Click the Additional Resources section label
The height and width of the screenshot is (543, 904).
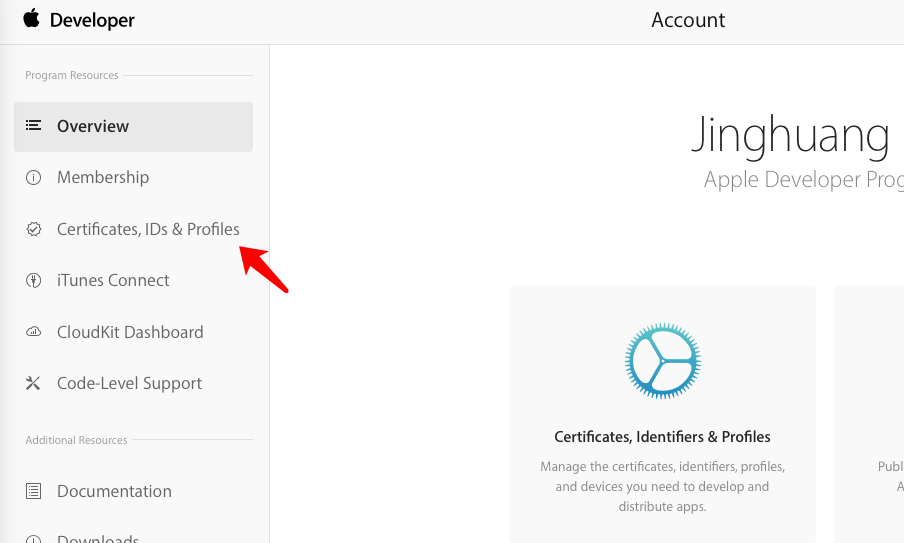[x=76, y=440]
